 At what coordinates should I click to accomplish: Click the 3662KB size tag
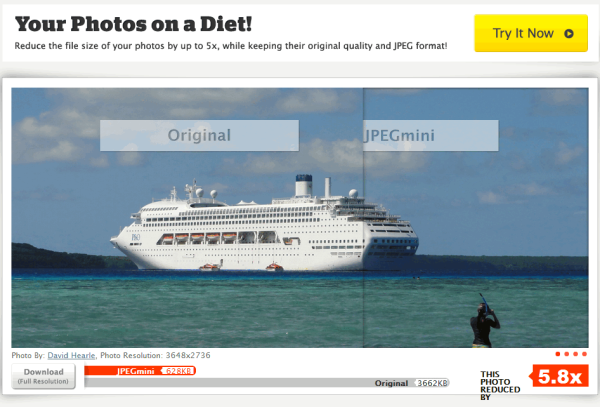[x=432, y=383]
